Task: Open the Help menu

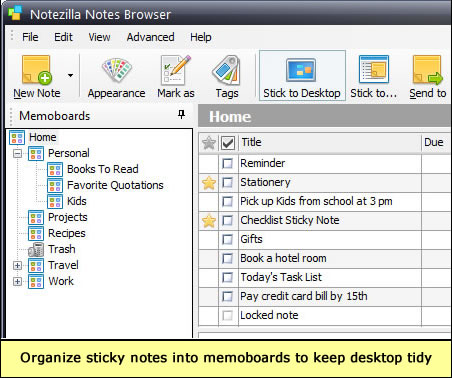Action: 201,37
